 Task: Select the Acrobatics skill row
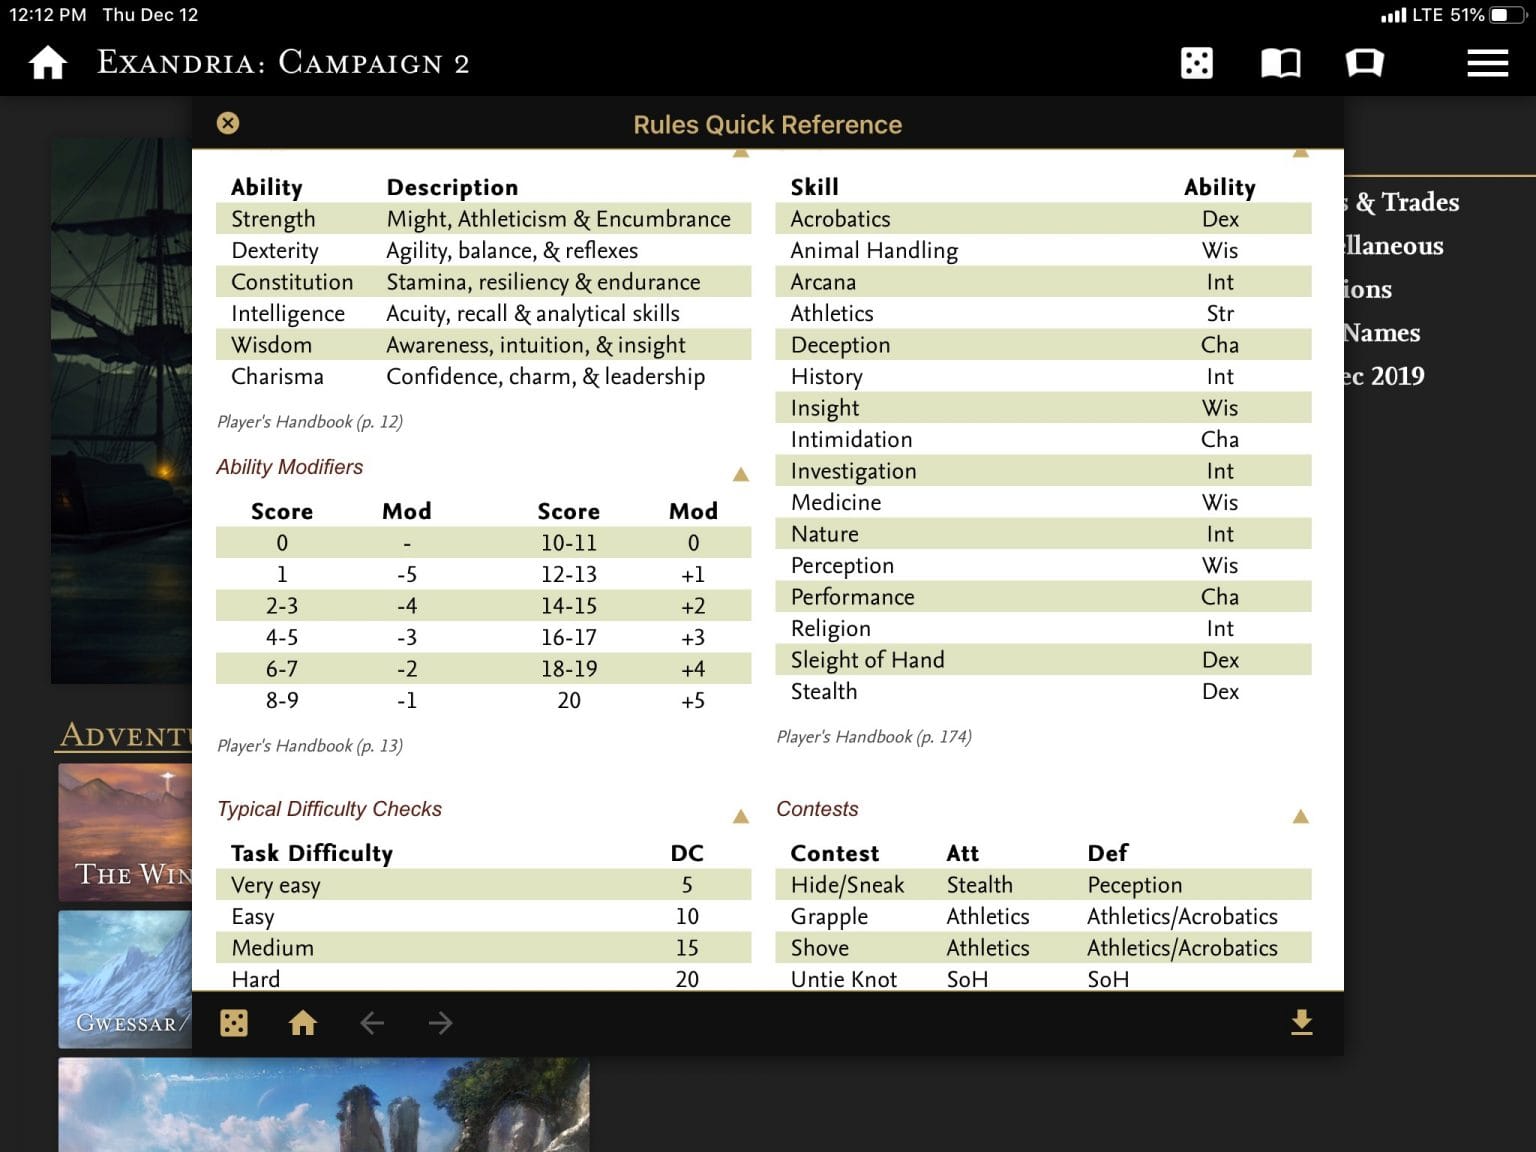tap(1043, 219)
